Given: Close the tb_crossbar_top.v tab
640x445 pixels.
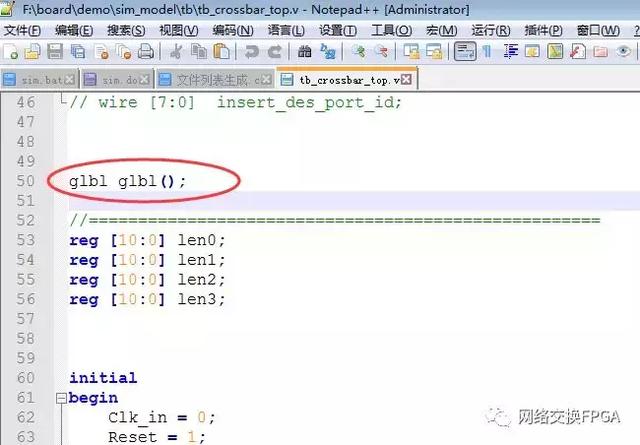Looking at the screenshot, I should (x=406, y=79).
